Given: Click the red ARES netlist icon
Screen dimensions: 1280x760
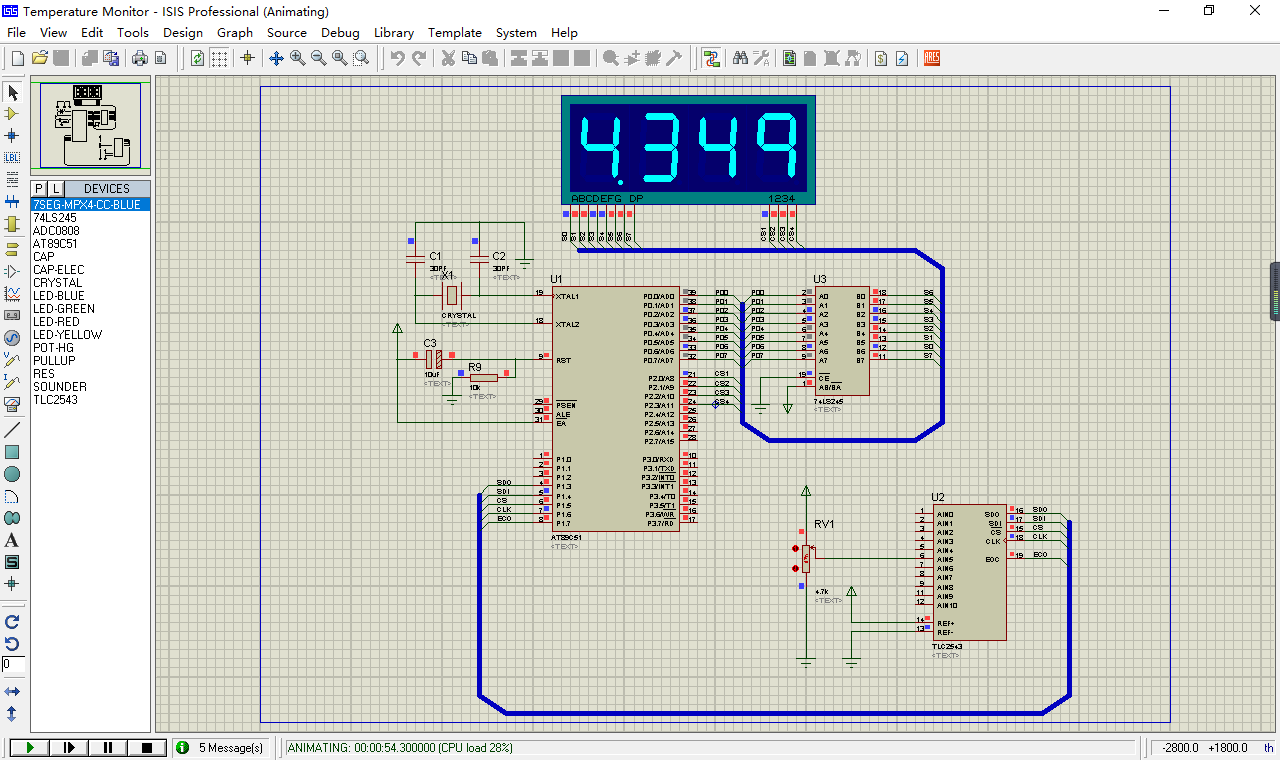Looking at the screenshot, I should tap(932, 58).
